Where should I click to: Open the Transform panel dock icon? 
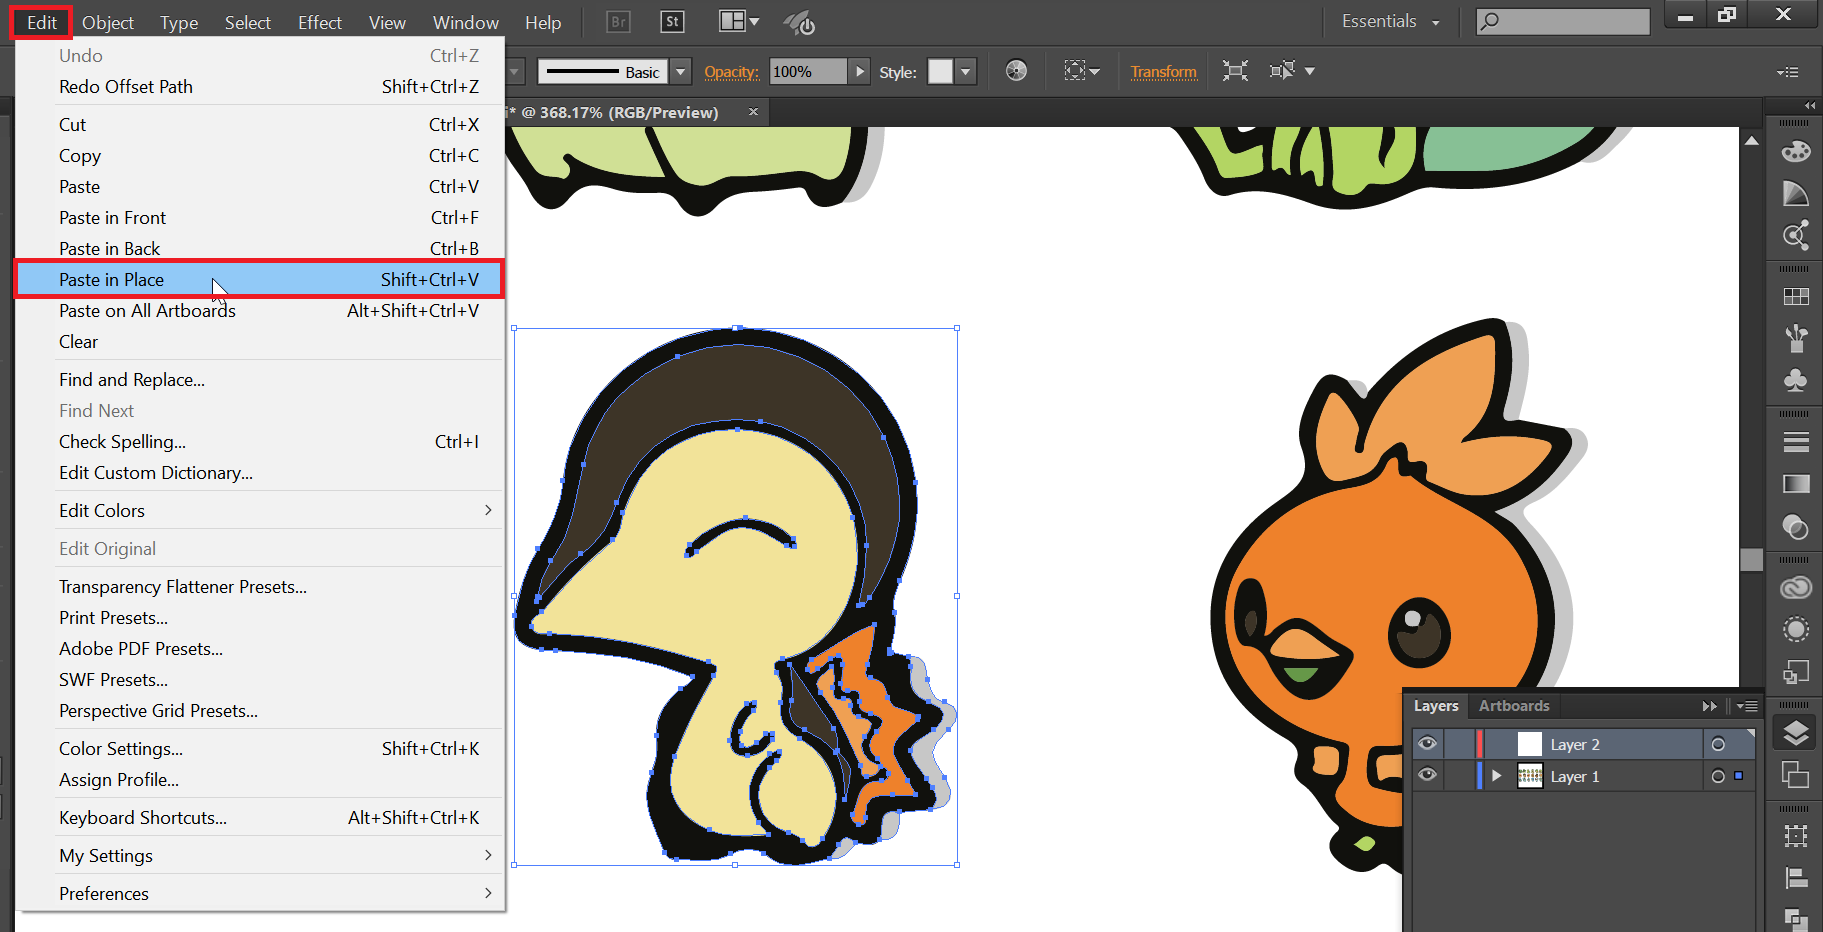tap(1796, 836)
